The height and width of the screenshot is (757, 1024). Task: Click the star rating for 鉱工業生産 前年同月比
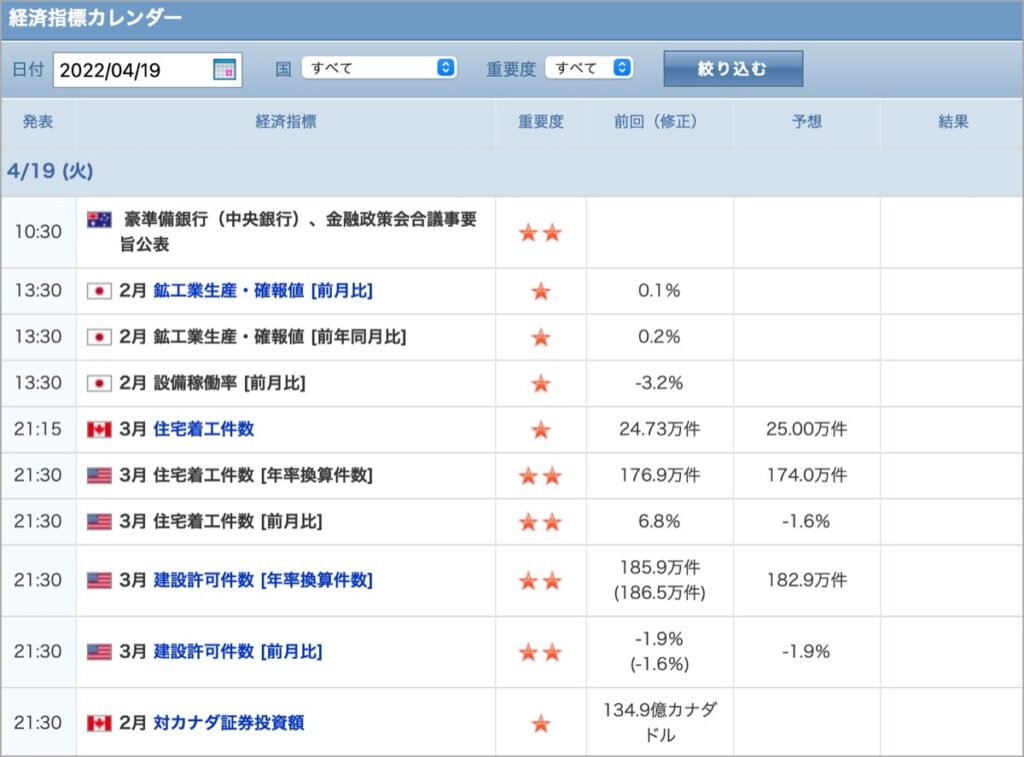pos(541,337)
